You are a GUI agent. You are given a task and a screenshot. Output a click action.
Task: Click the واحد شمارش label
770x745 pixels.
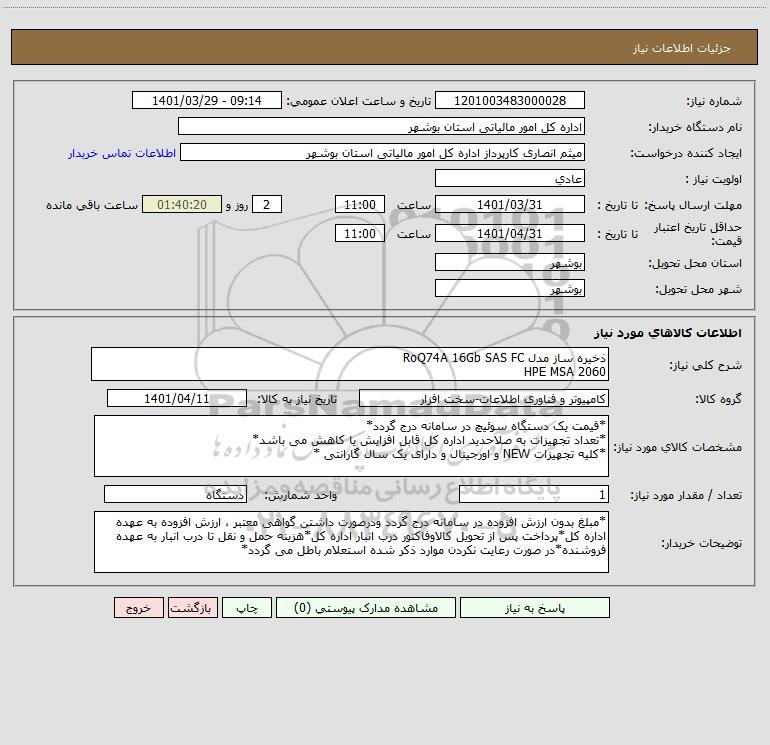pos(301,496)
